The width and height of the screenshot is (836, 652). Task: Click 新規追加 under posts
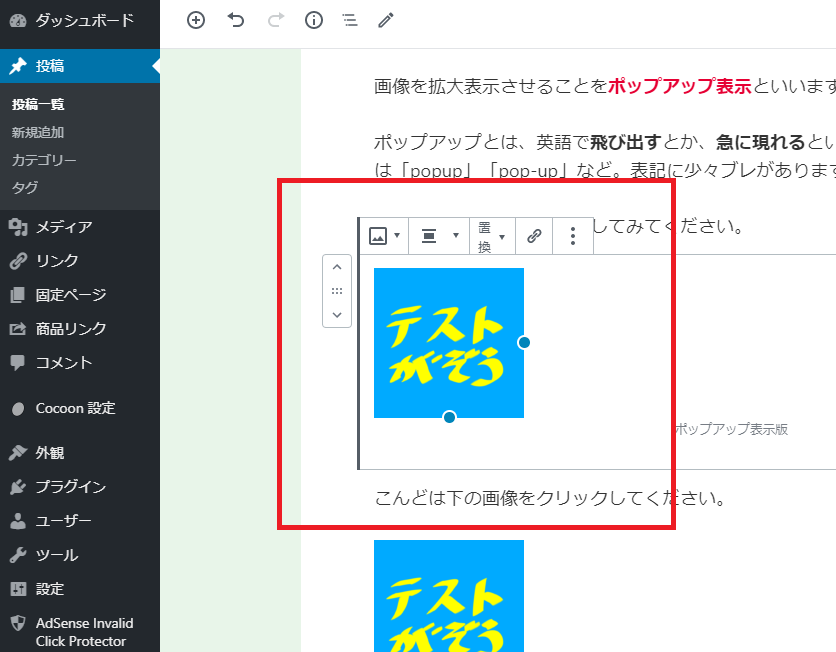pos(38,132)
